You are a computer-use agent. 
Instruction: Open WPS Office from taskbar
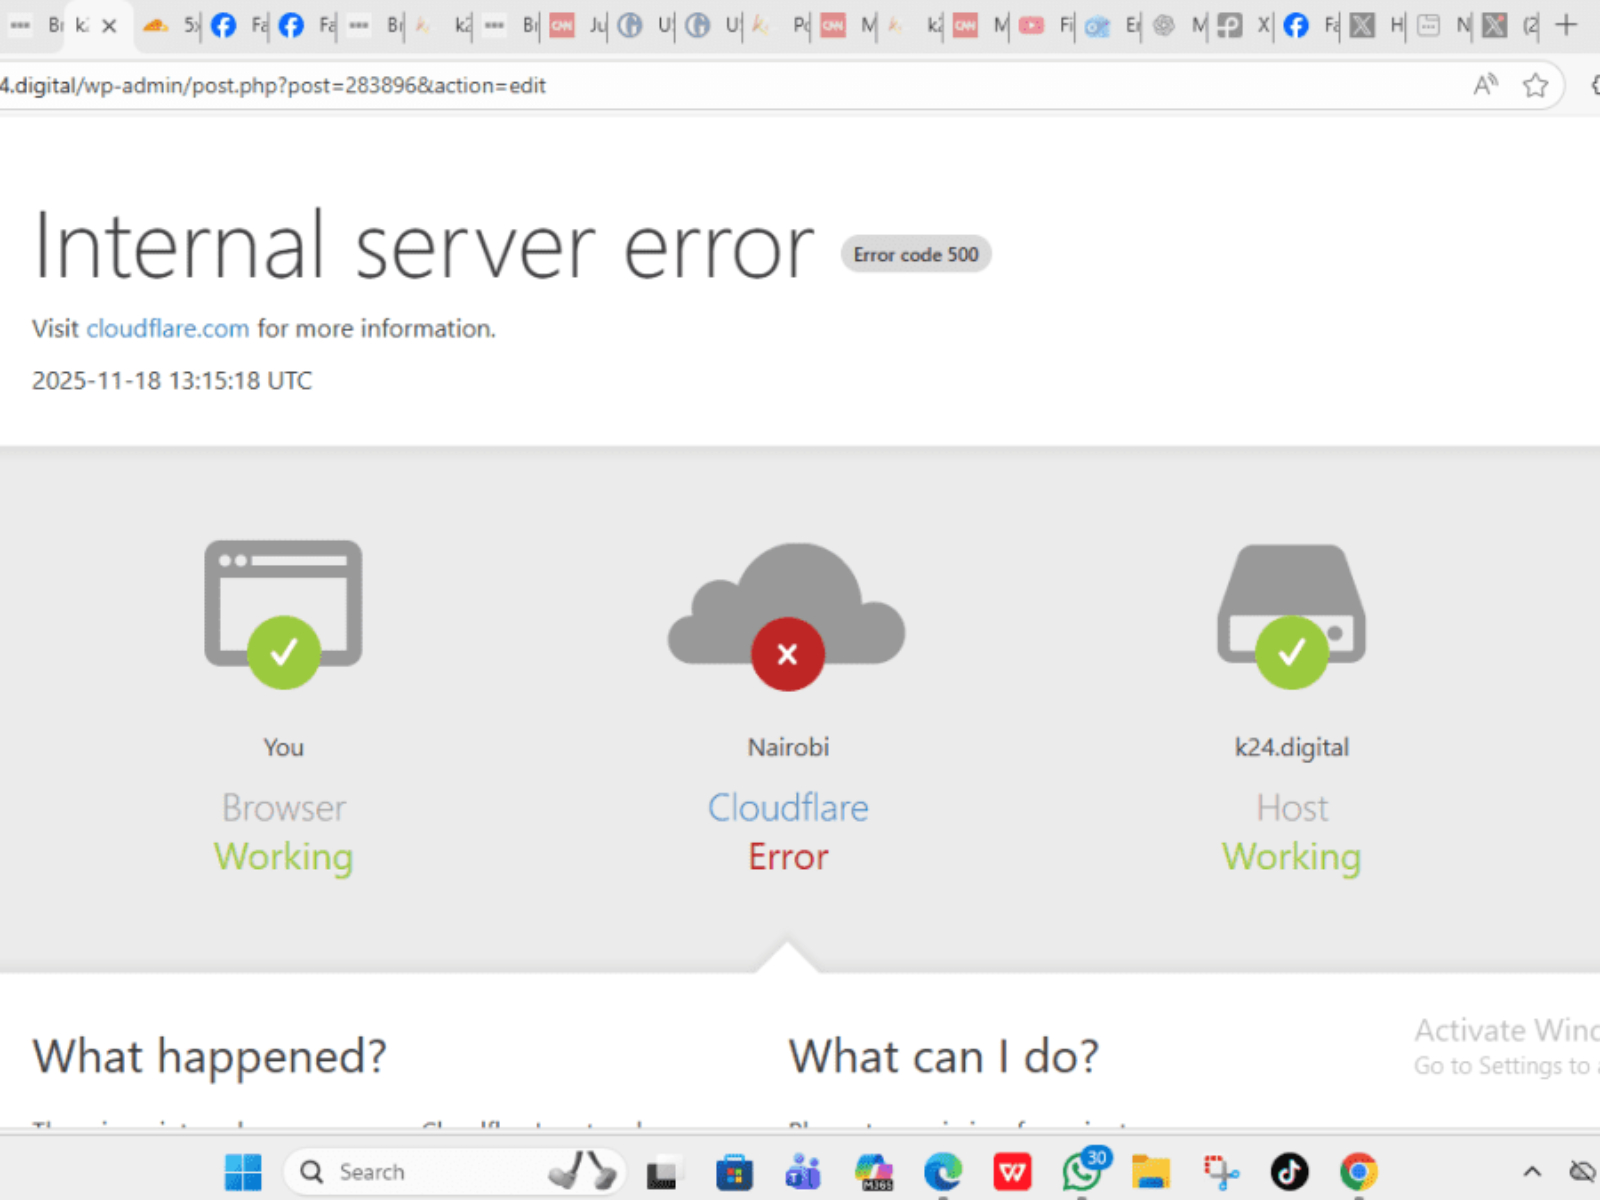pyautogui.click(x=1013, y=1172)
